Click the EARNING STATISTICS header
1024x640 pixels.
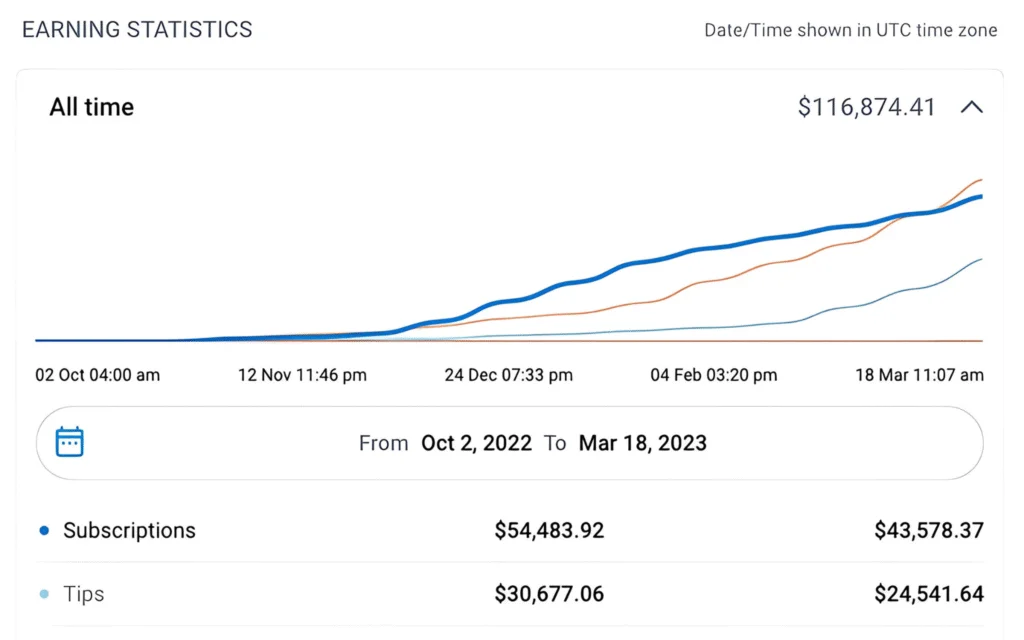137,29
